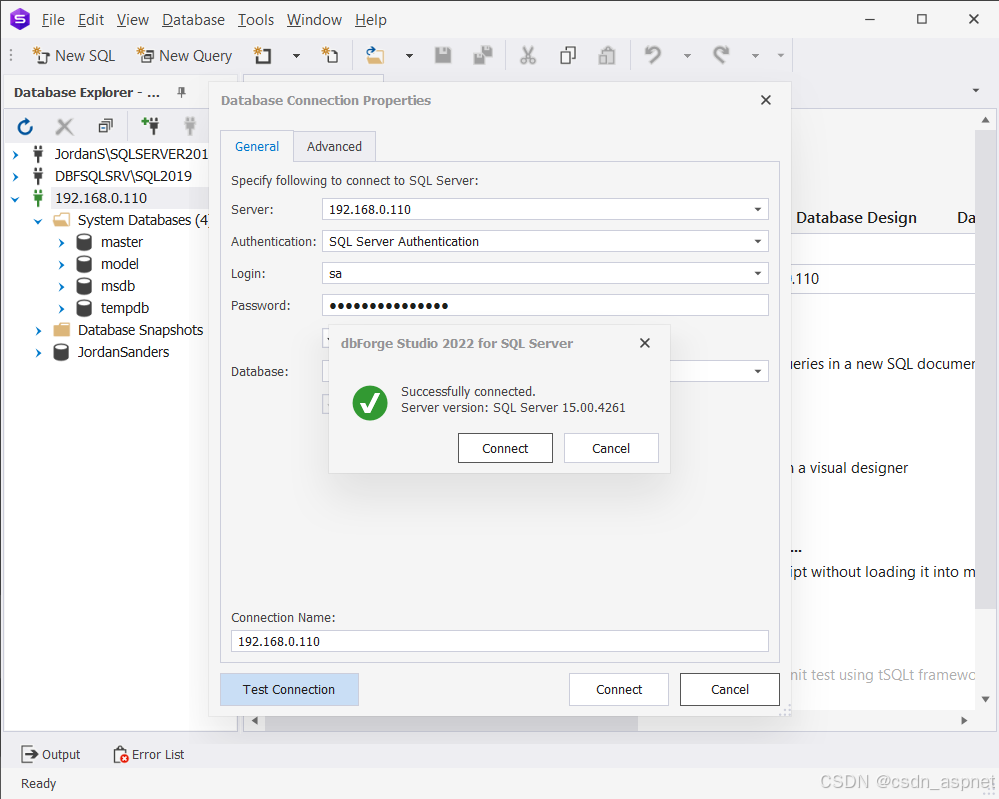Open the Open File dropdown arrow
The width and height of the screenshot is (999, 799).
[x=410, y=56]
